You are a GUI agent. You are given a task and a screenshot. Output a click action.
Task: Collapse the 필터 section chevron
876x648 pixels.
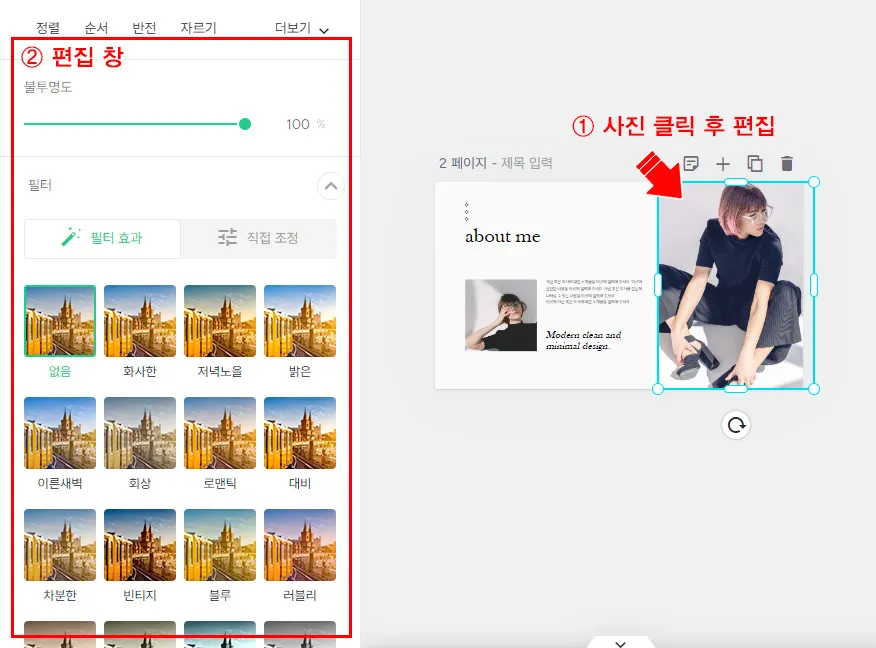(x=331, y=186)
